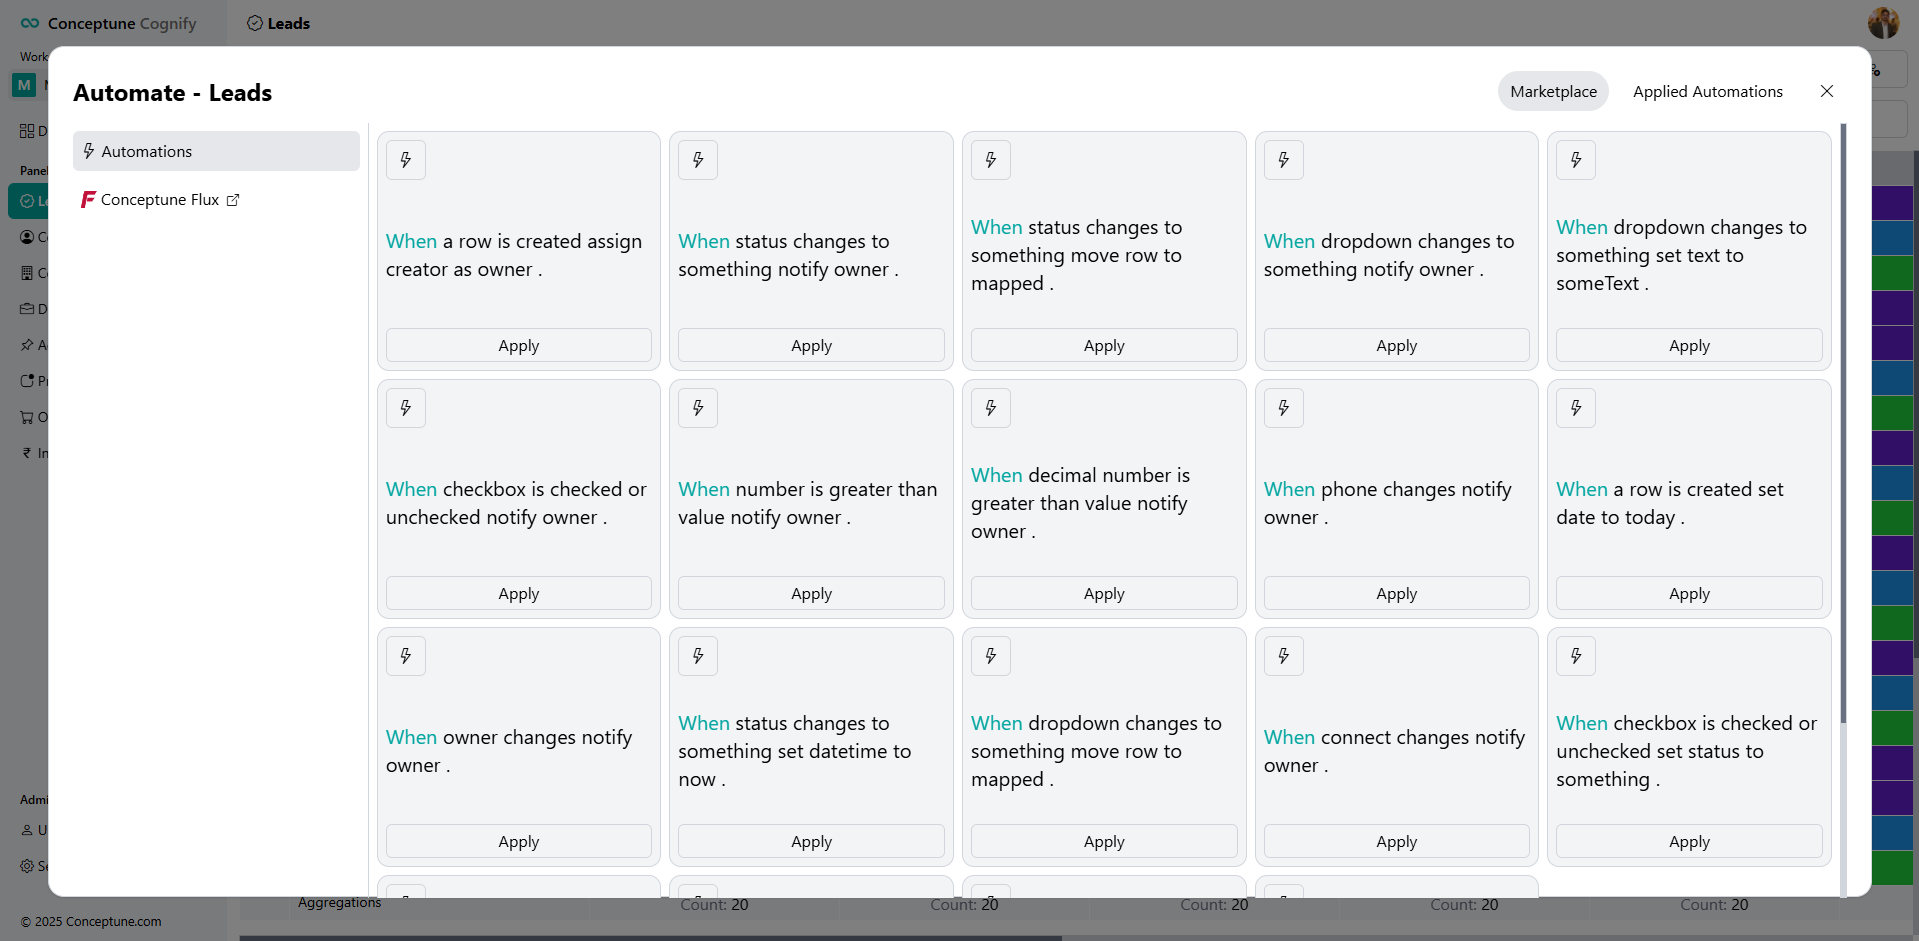Click the external link icon beside Conceptune Flux
The width and height of the screenshot is (1919, 941).
[x=233, y=200]
